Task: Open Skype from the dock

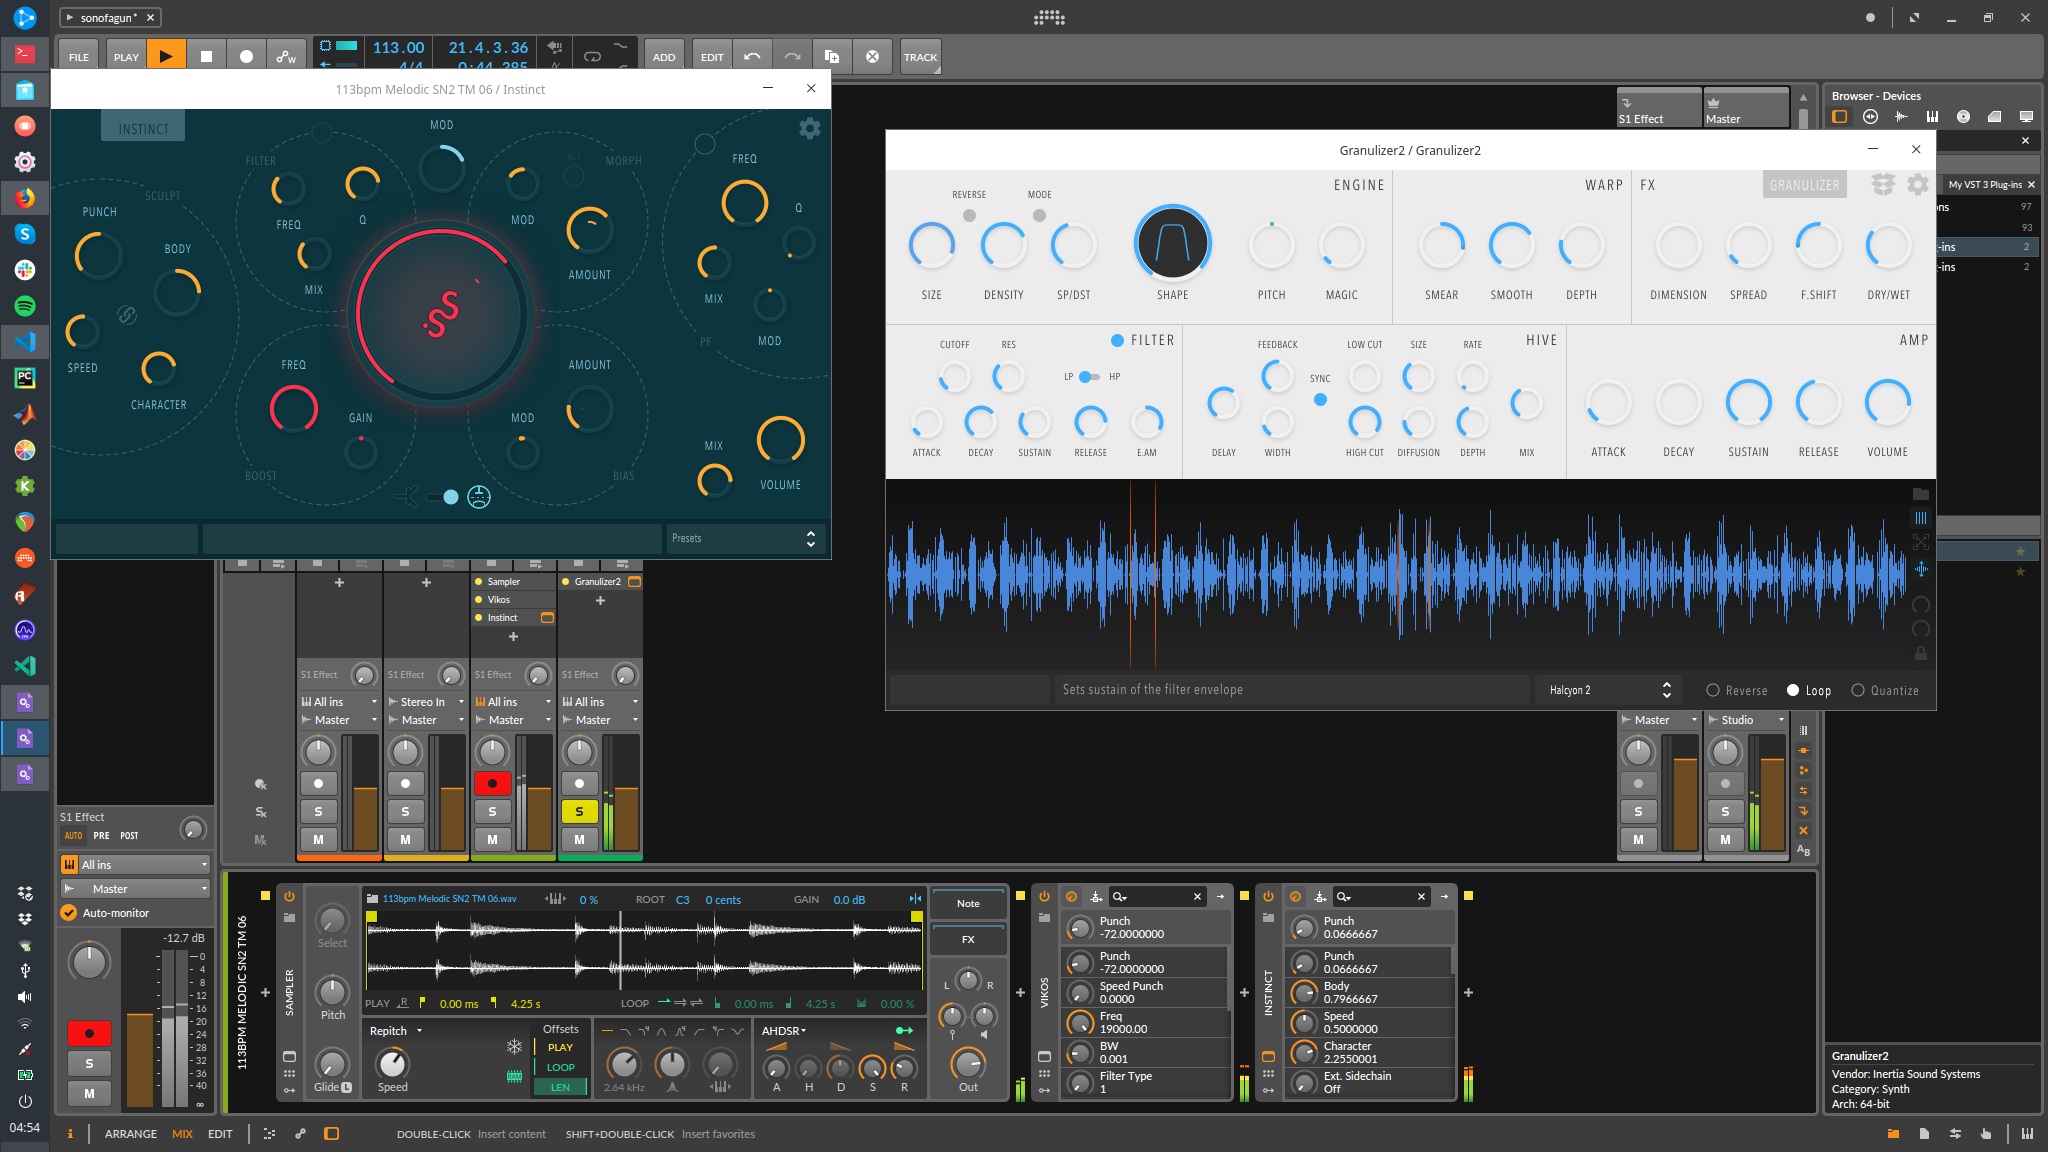Action: click(25, 233)
